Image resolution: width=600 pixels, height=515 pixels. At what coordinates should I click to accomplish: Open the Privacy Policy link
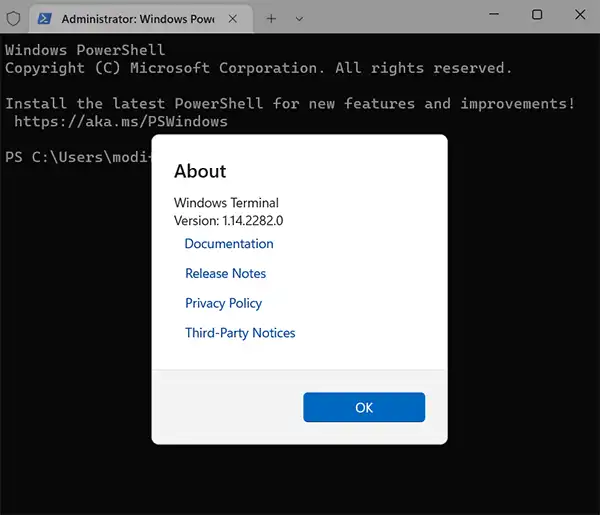[223, 303]
